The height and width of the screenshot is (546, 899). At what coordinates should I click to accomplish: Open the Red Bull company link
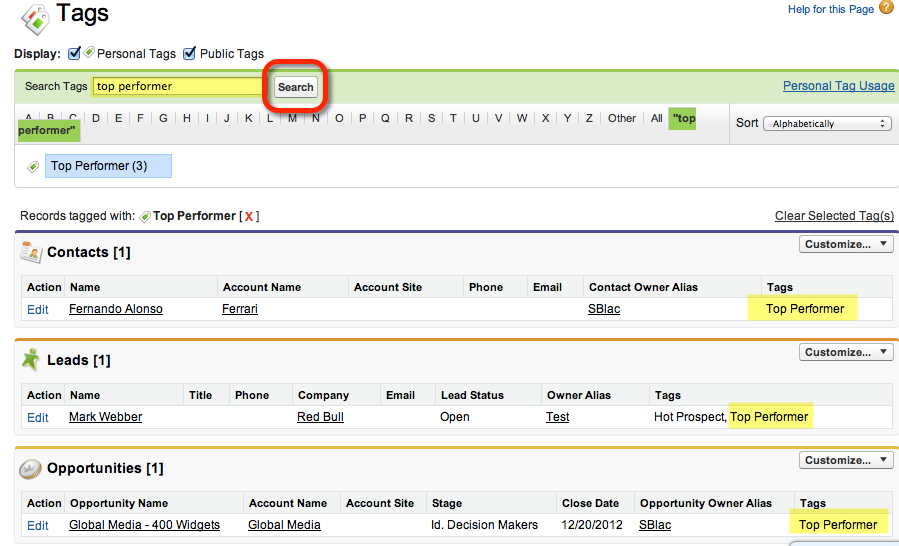(x=320, y=416)
